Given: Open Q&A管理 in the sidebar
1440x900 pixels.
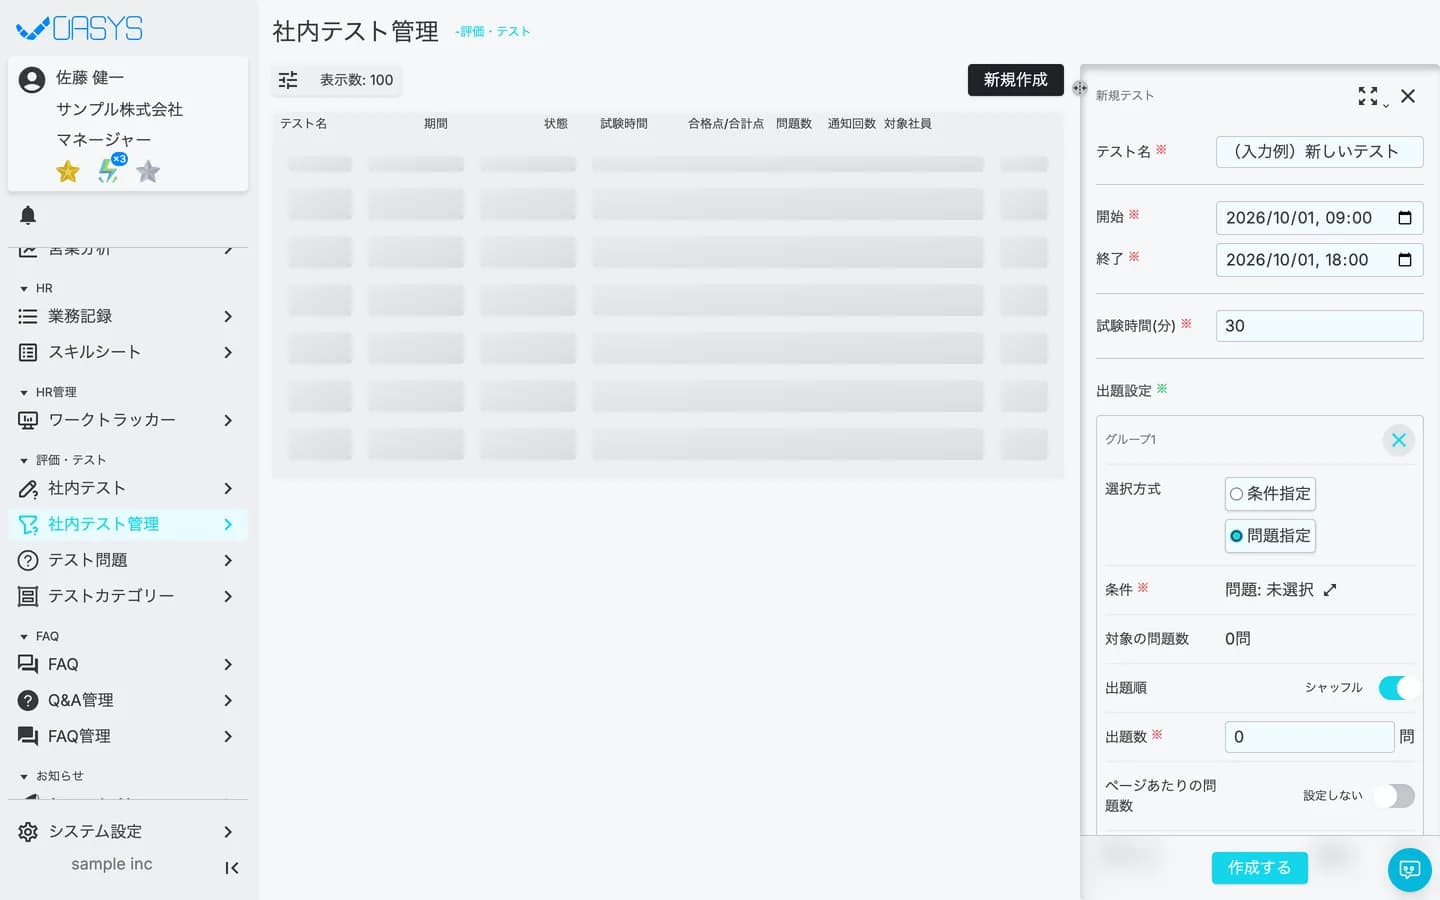Looking at the screenshot, I should tap(128, 700).
